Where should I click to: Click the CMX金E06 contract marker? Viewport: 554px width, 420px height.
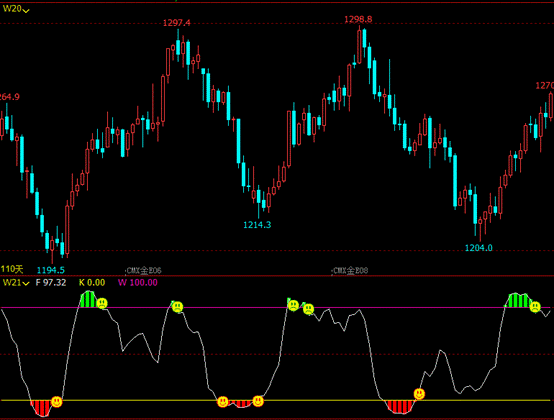[x=144, y=271]
